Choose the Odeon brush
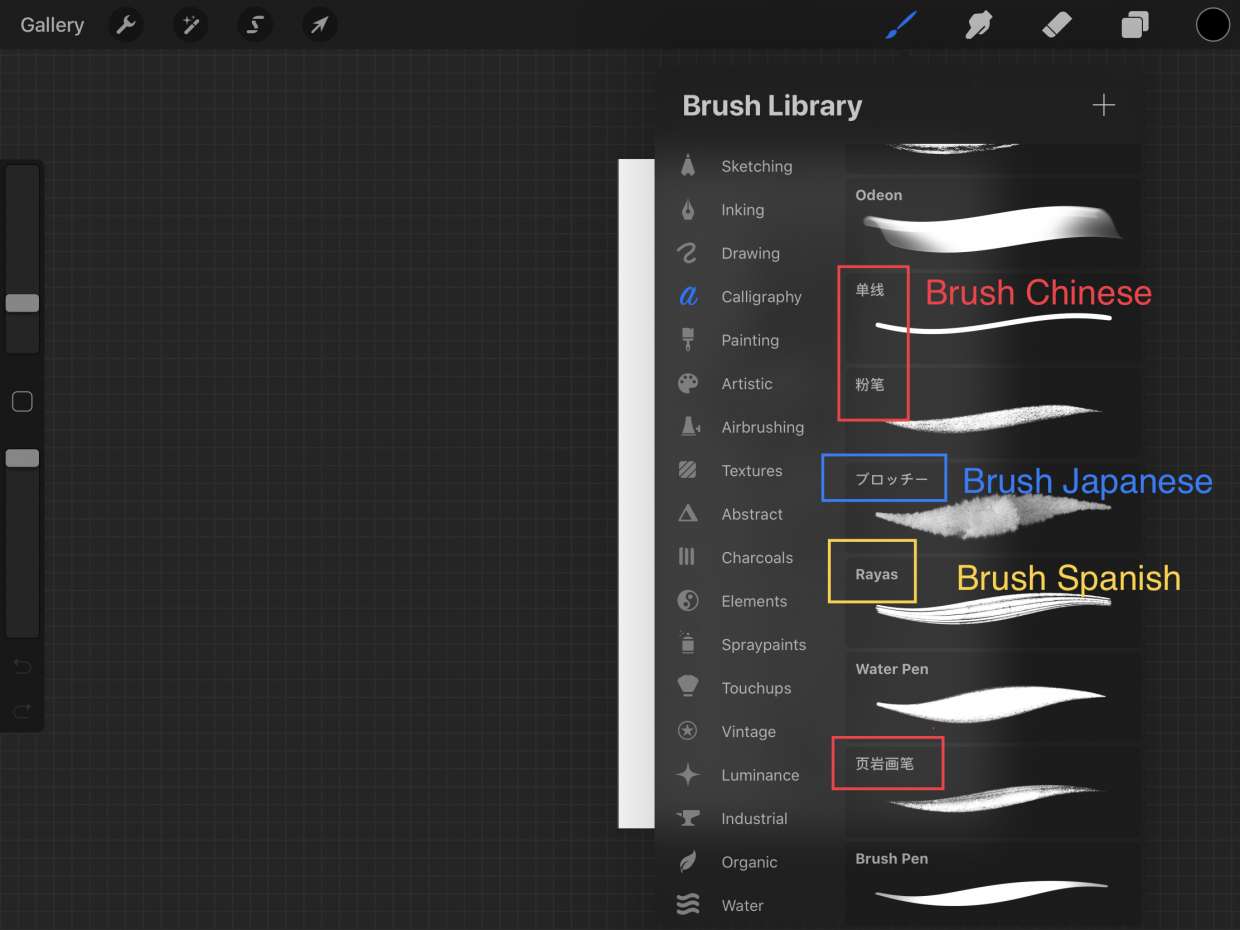 (992, 222)
